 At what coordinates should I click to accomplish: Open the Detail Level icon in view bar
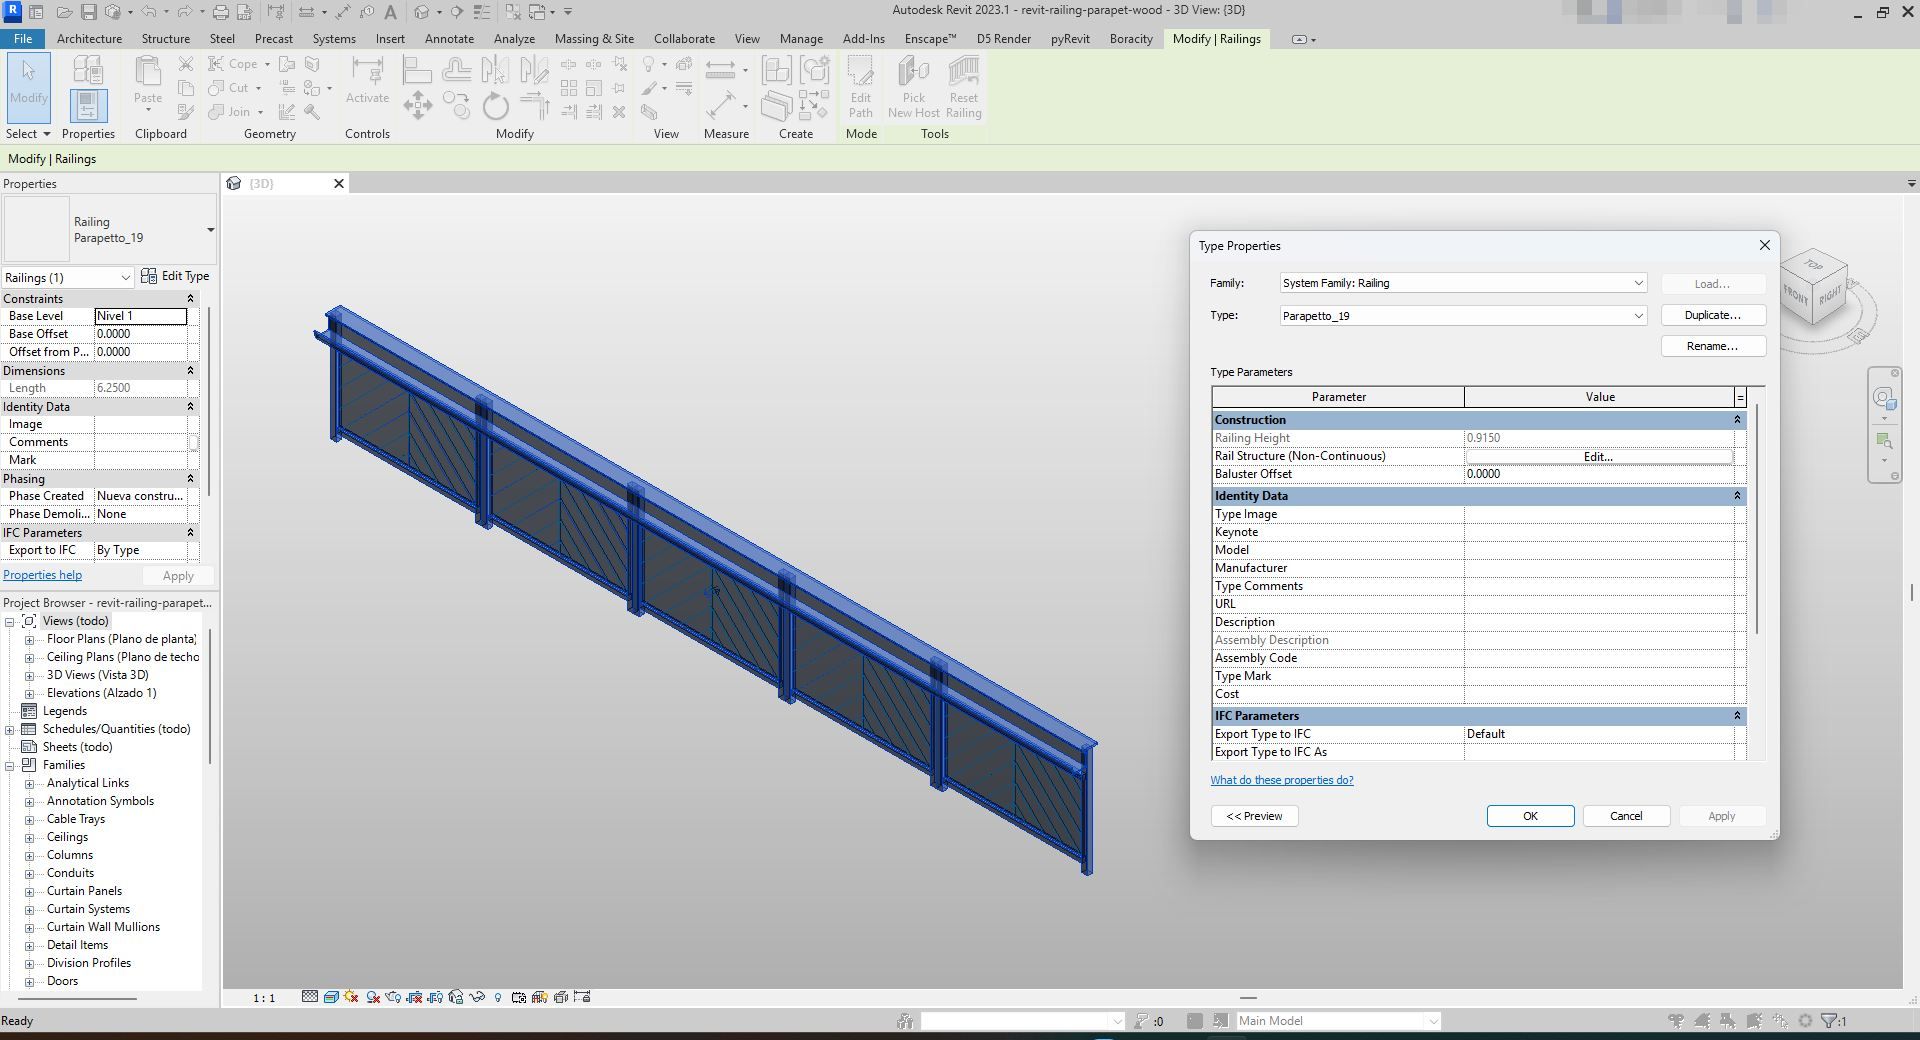click(310, 997)
